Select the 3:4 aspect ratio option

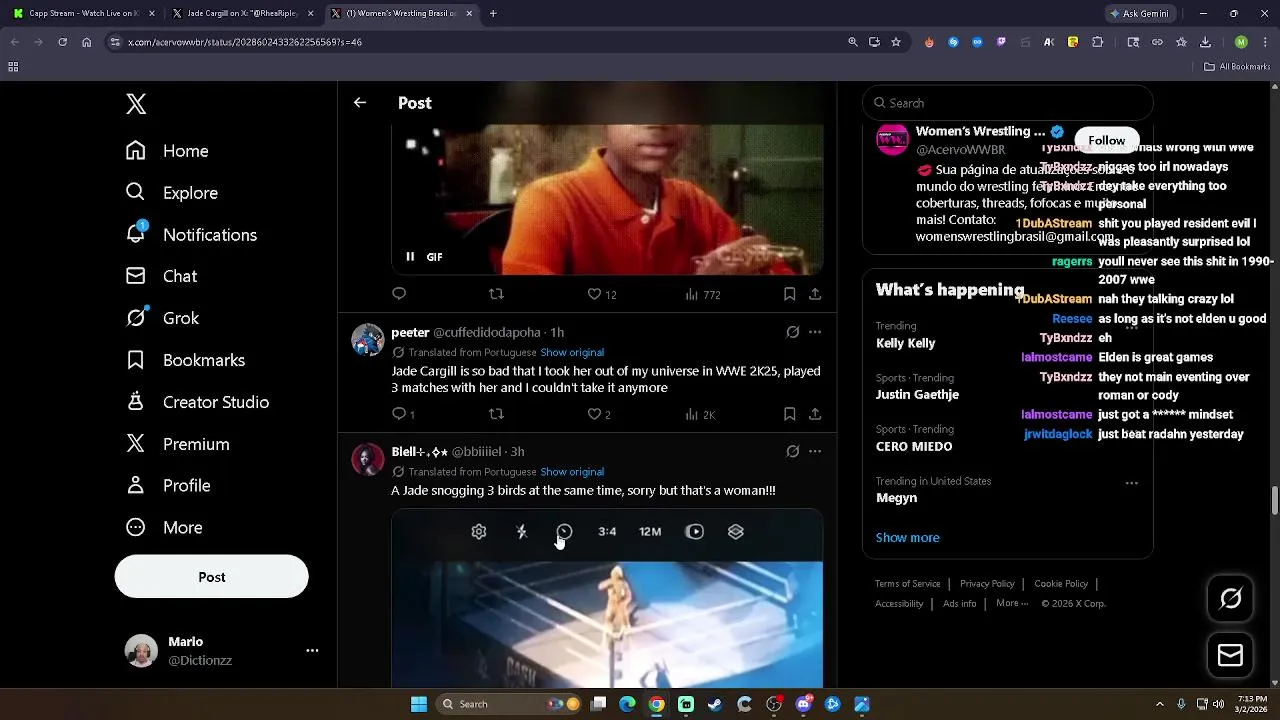607,532
